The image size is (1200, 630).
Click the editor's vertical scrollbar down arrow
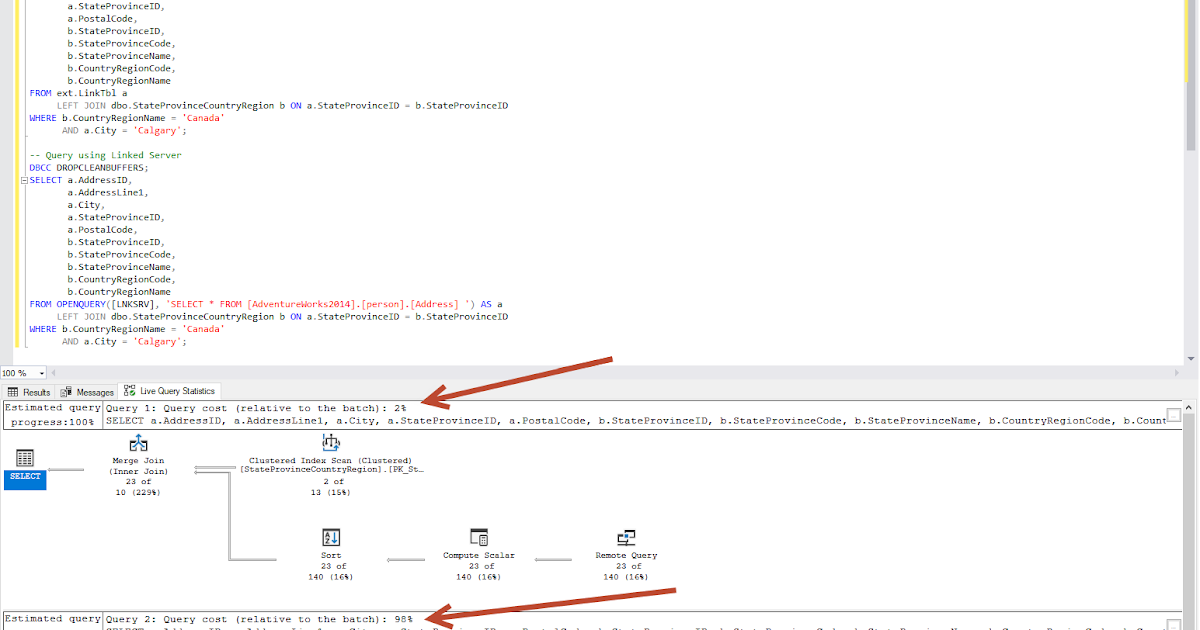[1191, 359]
